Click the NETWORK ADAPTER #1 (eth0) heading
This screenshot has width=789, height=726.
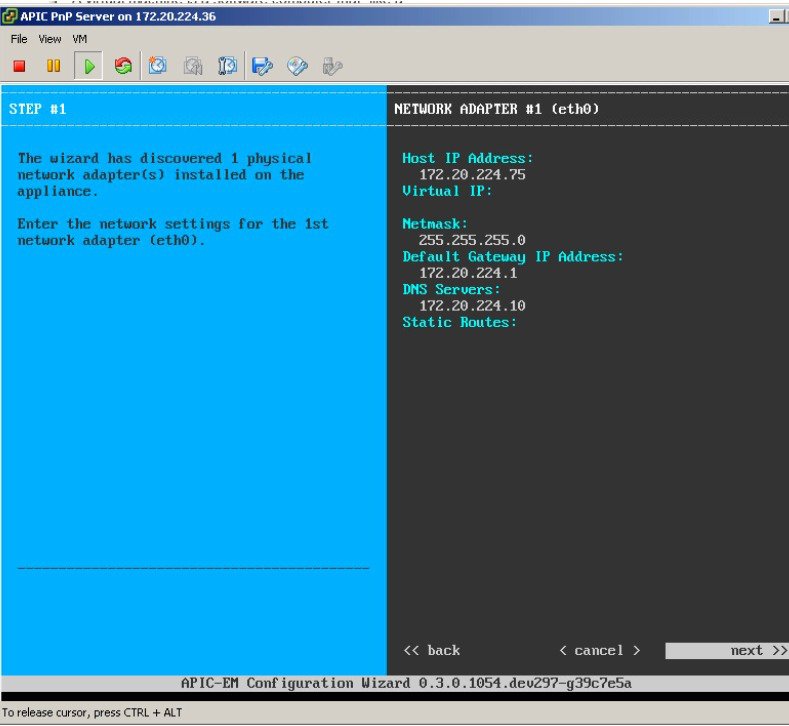pyautogui.click(x=497, y=109)
